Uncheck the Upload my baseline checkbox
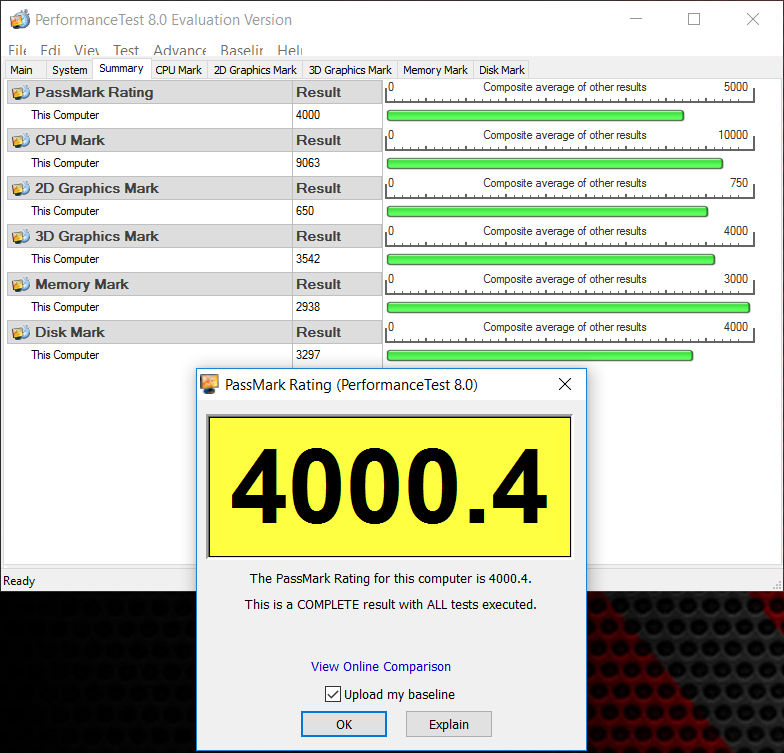The image size is (784, 753). click(x=333, y=694)
